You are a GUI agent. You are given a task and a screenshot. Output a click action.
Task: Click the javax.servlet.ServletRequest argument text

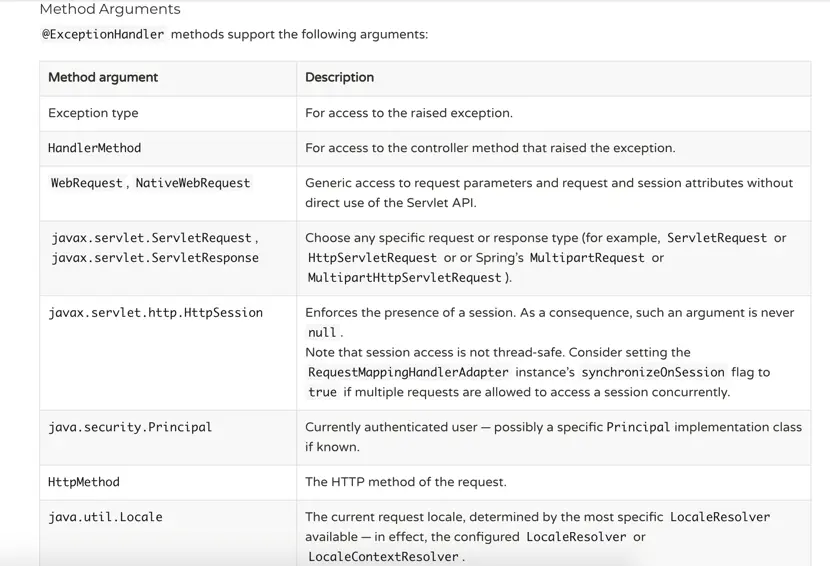tap(153, 238)
